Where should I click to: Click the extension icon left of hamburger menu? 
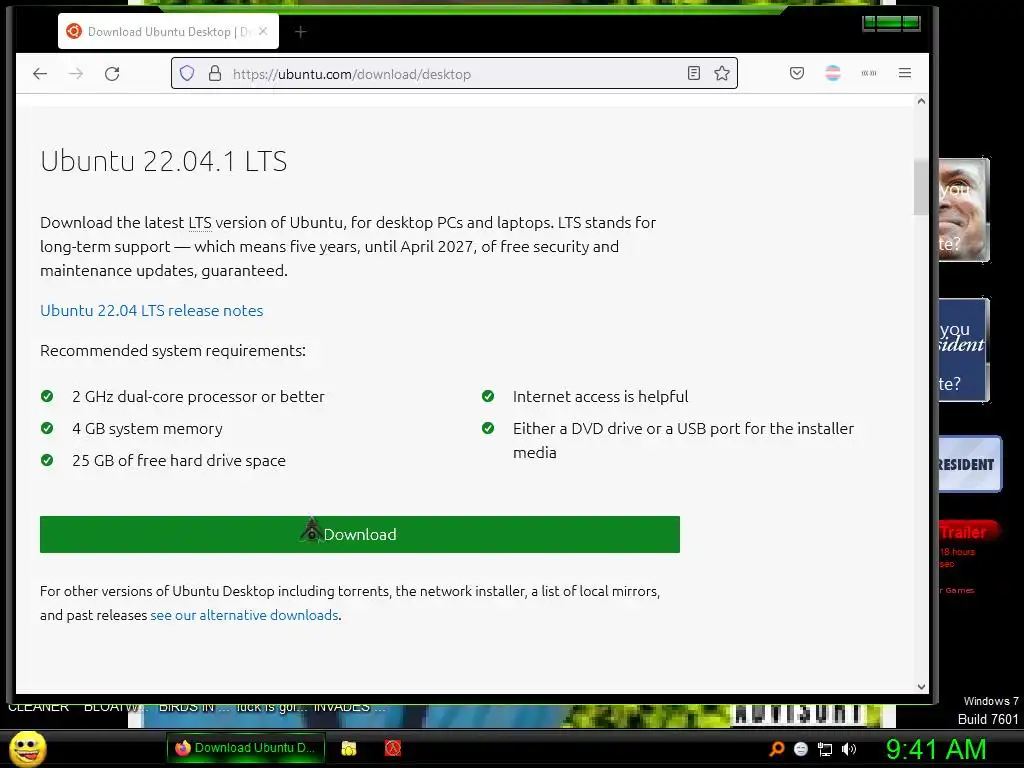click(869, 73)
